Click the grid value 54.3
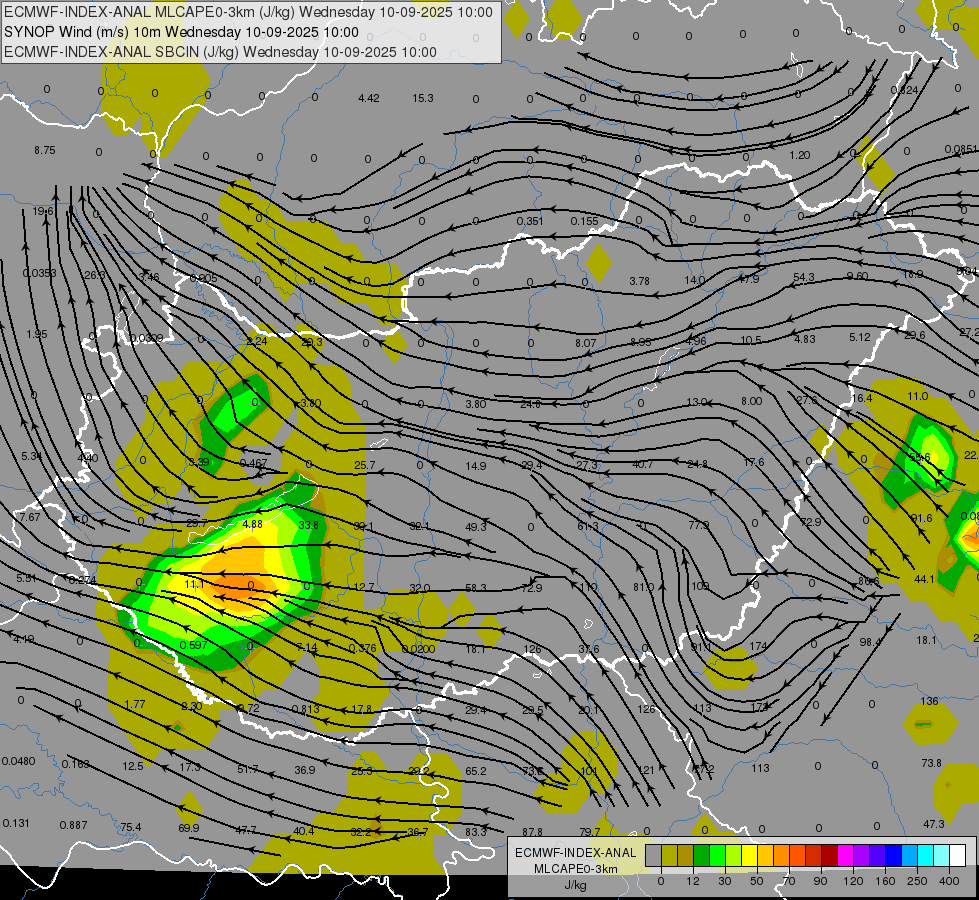This screenshot has width=979, height=900. 804,277
